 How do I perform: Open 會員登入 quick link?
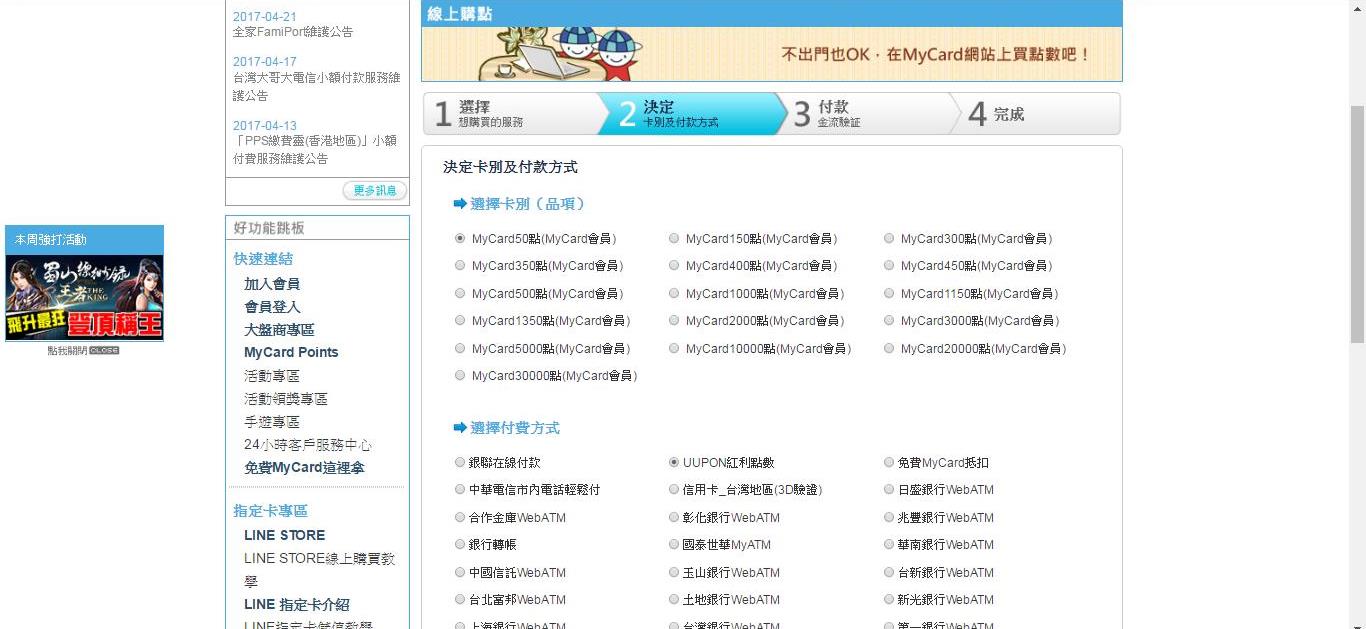(x=272, y=307)
